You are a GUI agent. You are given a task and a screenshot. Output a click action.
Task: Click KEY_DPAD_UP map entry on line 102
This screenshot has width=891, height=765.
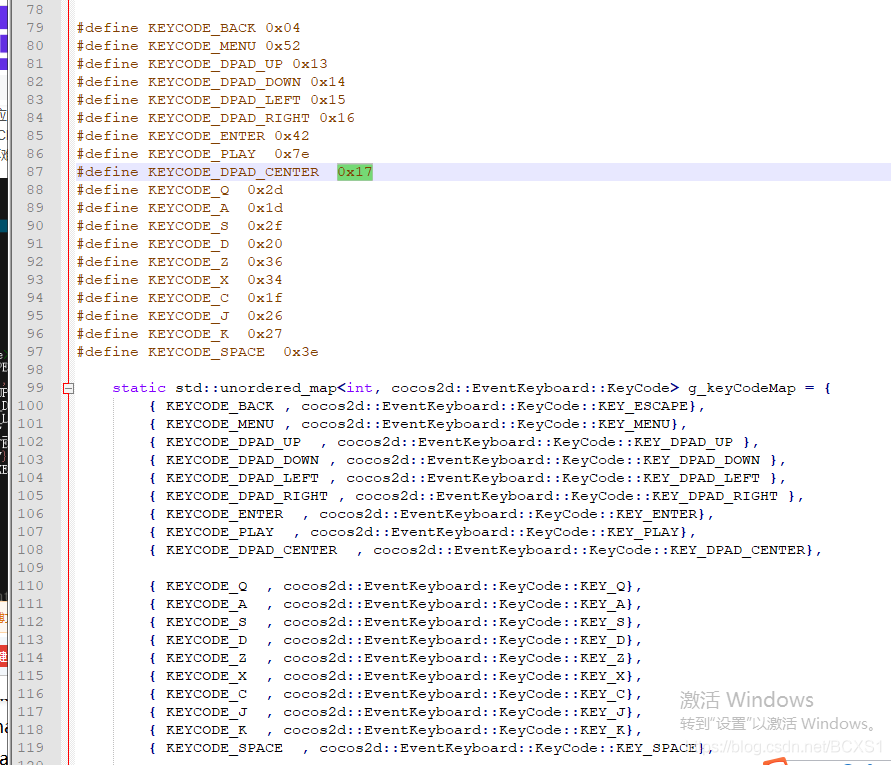(453, 442)
